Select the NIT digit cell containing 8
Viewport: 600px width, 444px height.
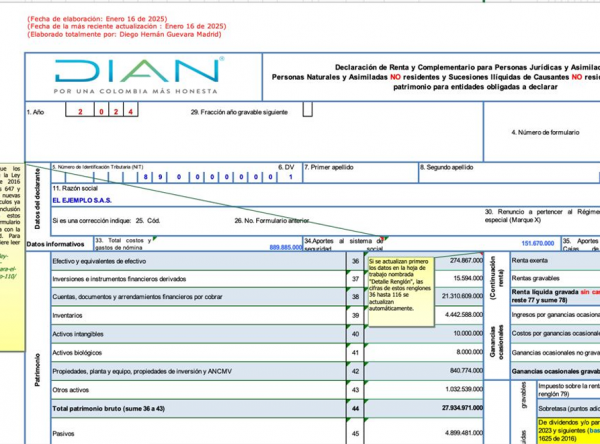[x=145, y=177]
